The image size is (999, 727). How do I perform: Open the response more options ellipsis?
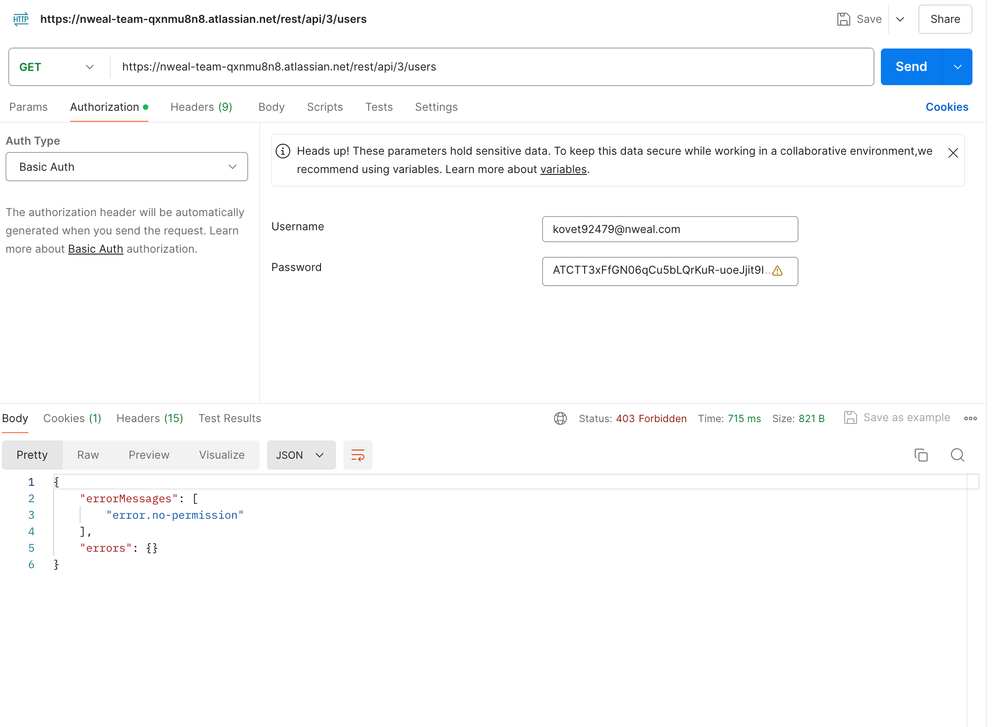pyautogui.click(x=970, y=419)
